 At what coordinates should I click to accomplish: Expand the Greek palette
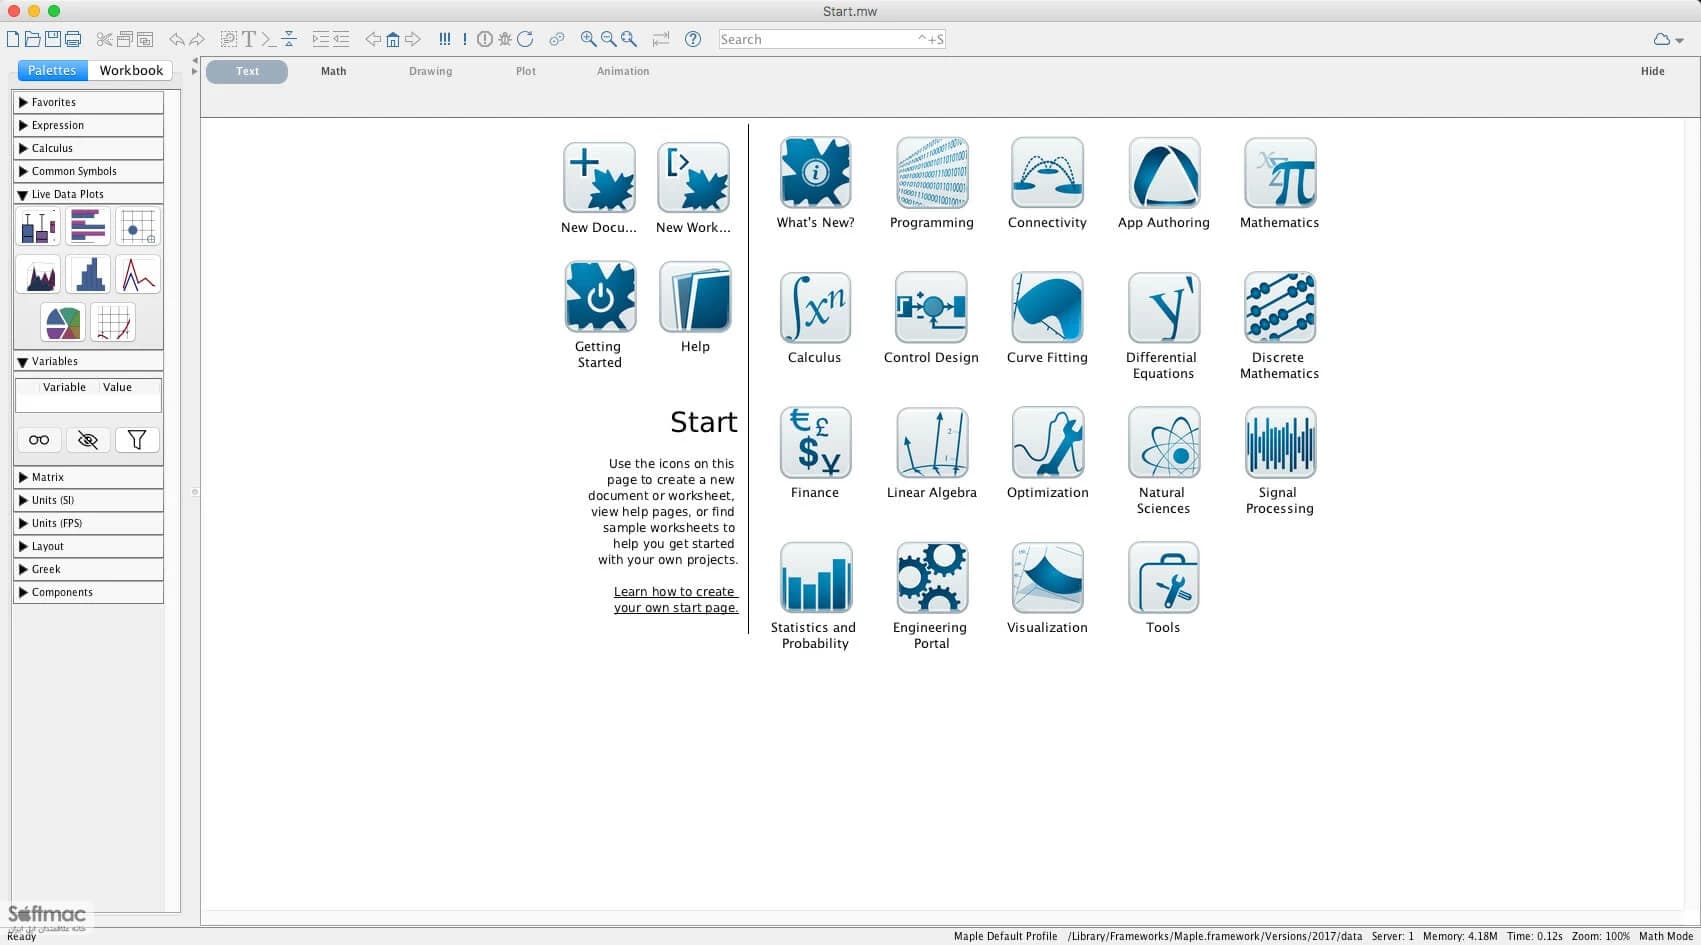click(x=88, y=569)
